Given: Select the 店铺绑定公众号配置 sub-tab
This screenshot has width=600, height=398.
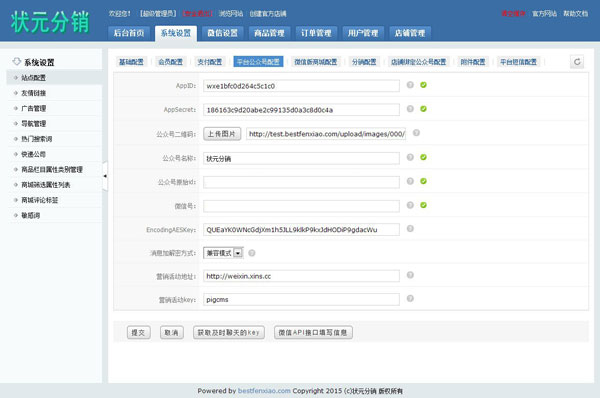Looking at the screenshot, I should [419, 62].
